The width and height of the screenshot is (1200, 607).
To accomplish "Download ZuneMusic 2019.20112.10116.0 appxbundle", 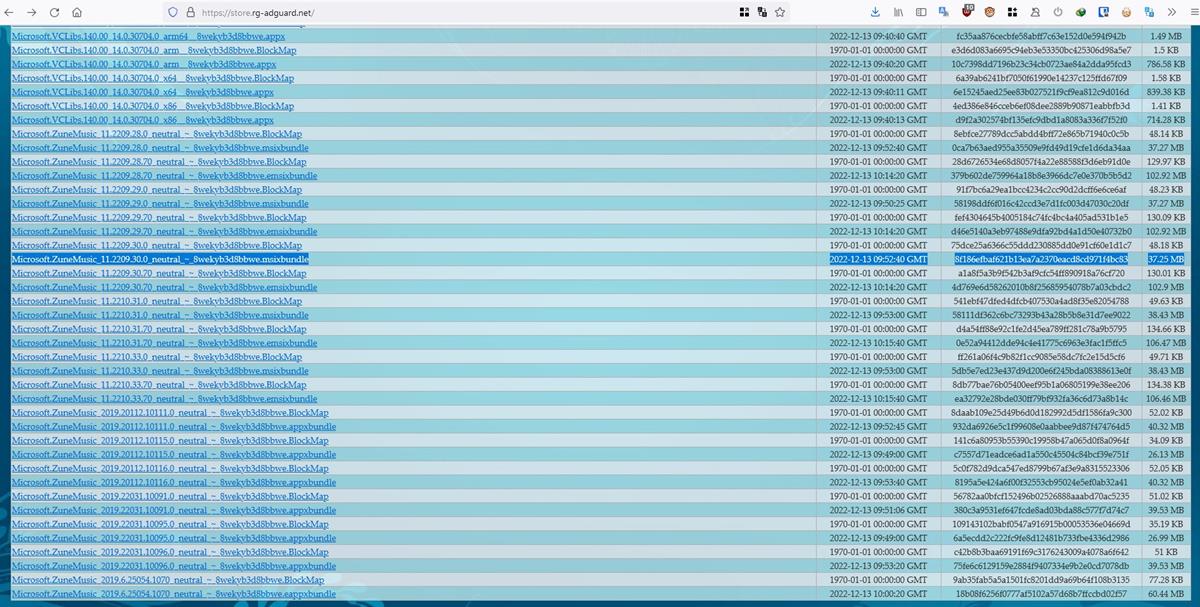I will 174,483.
